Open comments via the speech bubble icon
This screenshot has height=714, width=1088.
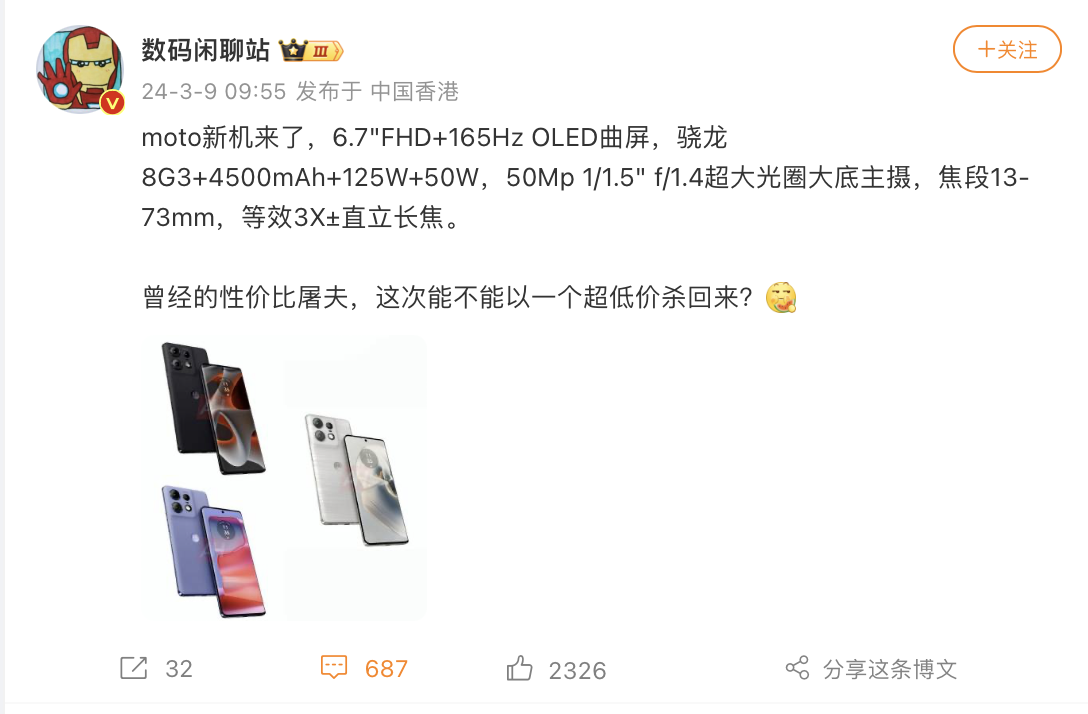[334, 668]
